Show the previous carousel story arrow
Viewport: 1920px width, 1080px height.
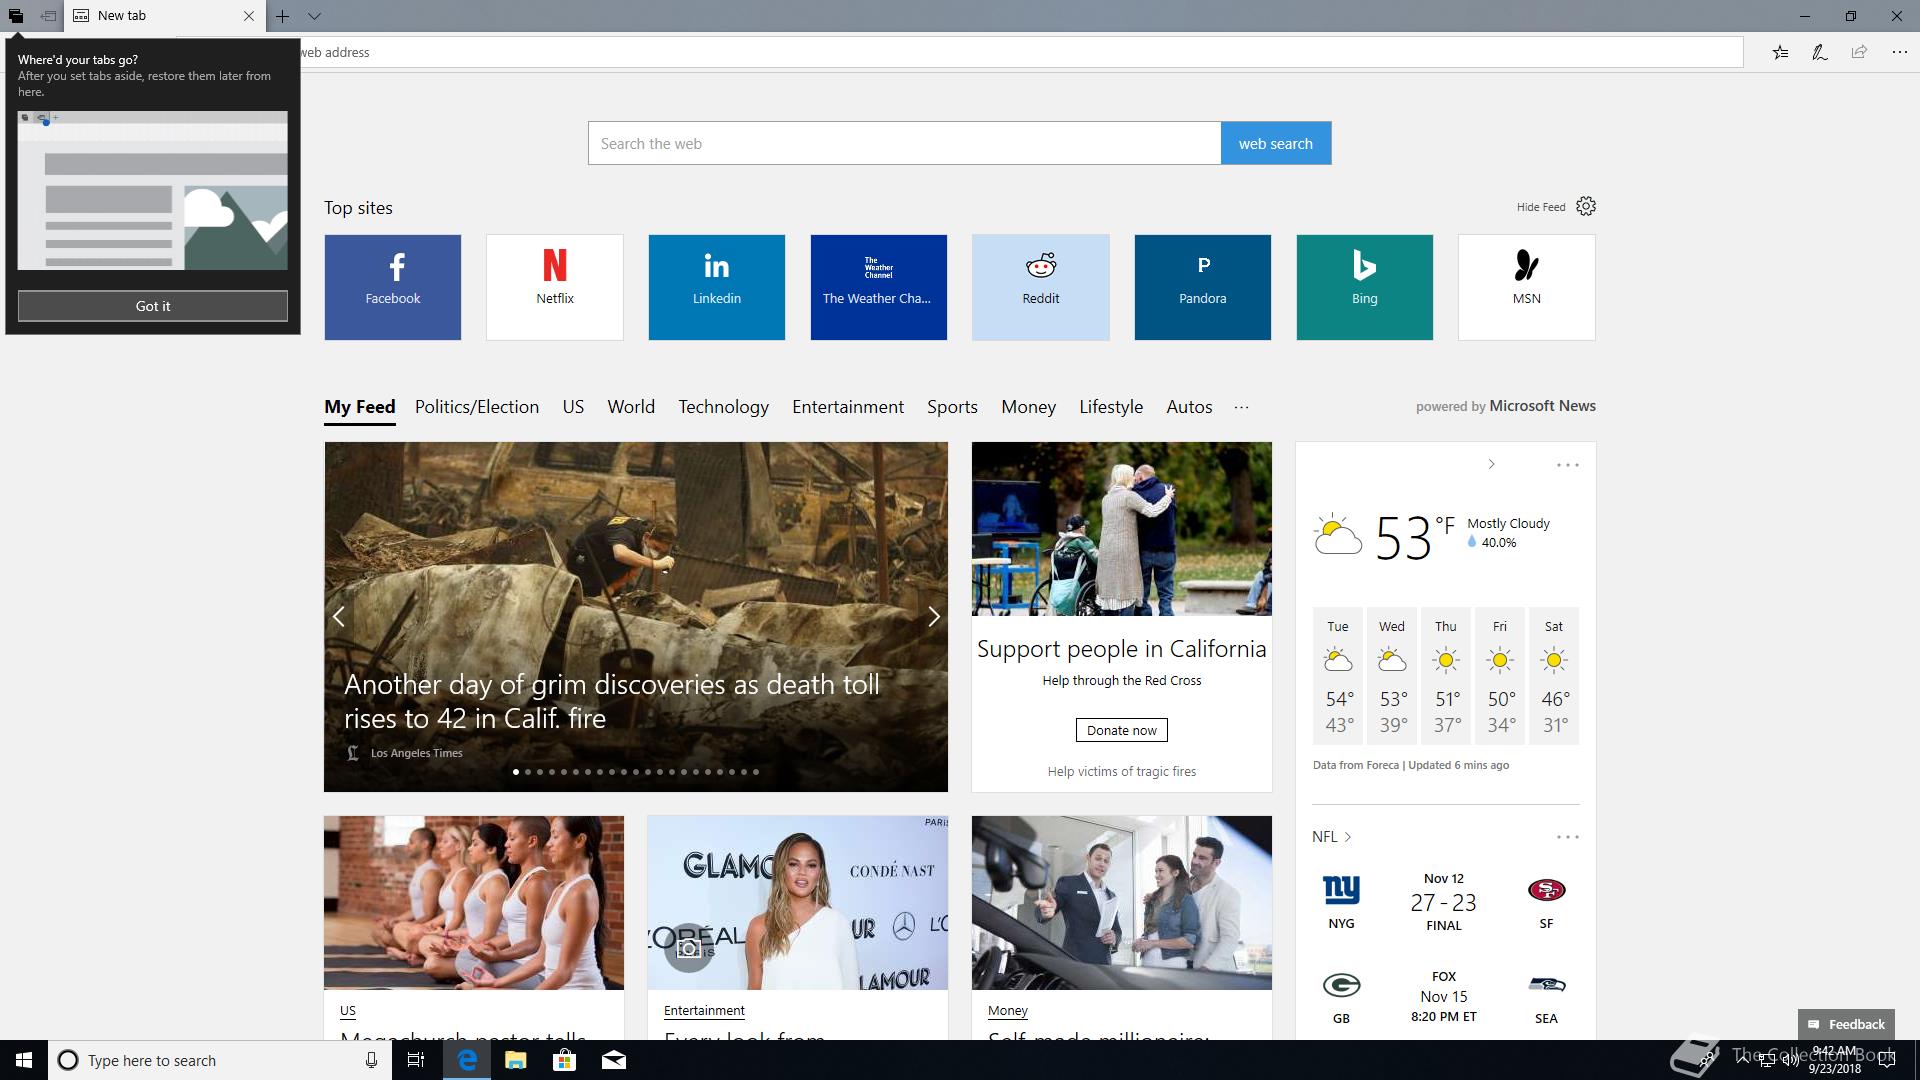point(339,617)
